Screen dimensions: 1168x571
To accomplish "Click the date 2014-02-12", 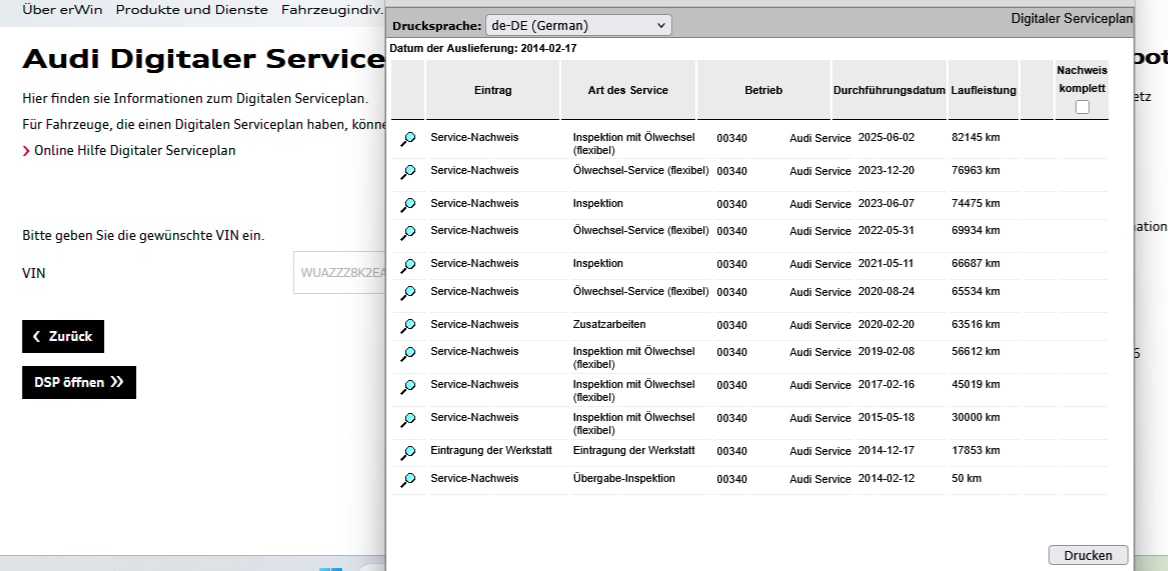I will (x=886, y=478).
